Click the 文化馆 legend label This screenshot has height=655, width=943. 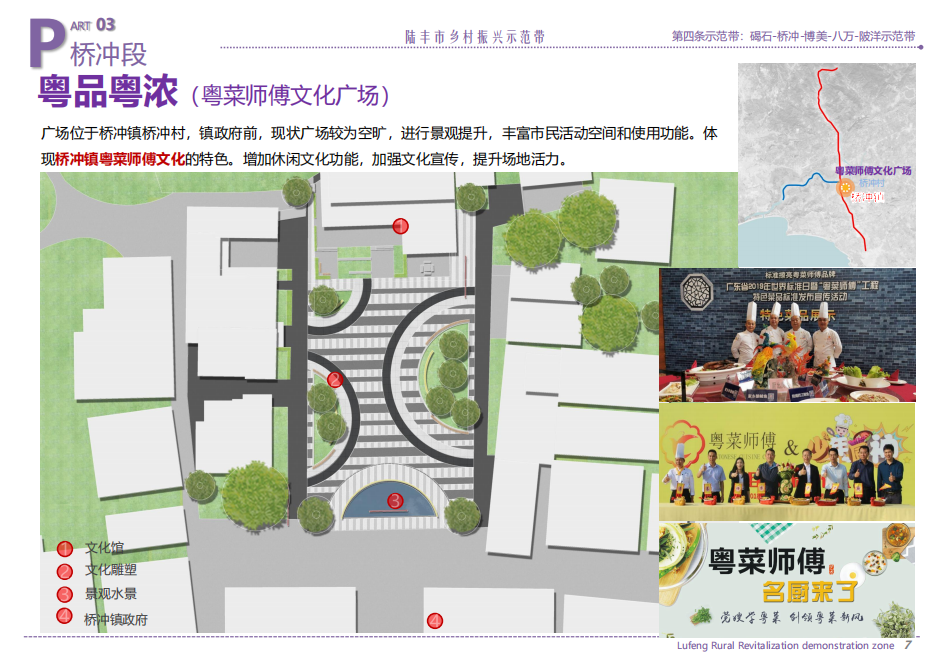point(104,548)
